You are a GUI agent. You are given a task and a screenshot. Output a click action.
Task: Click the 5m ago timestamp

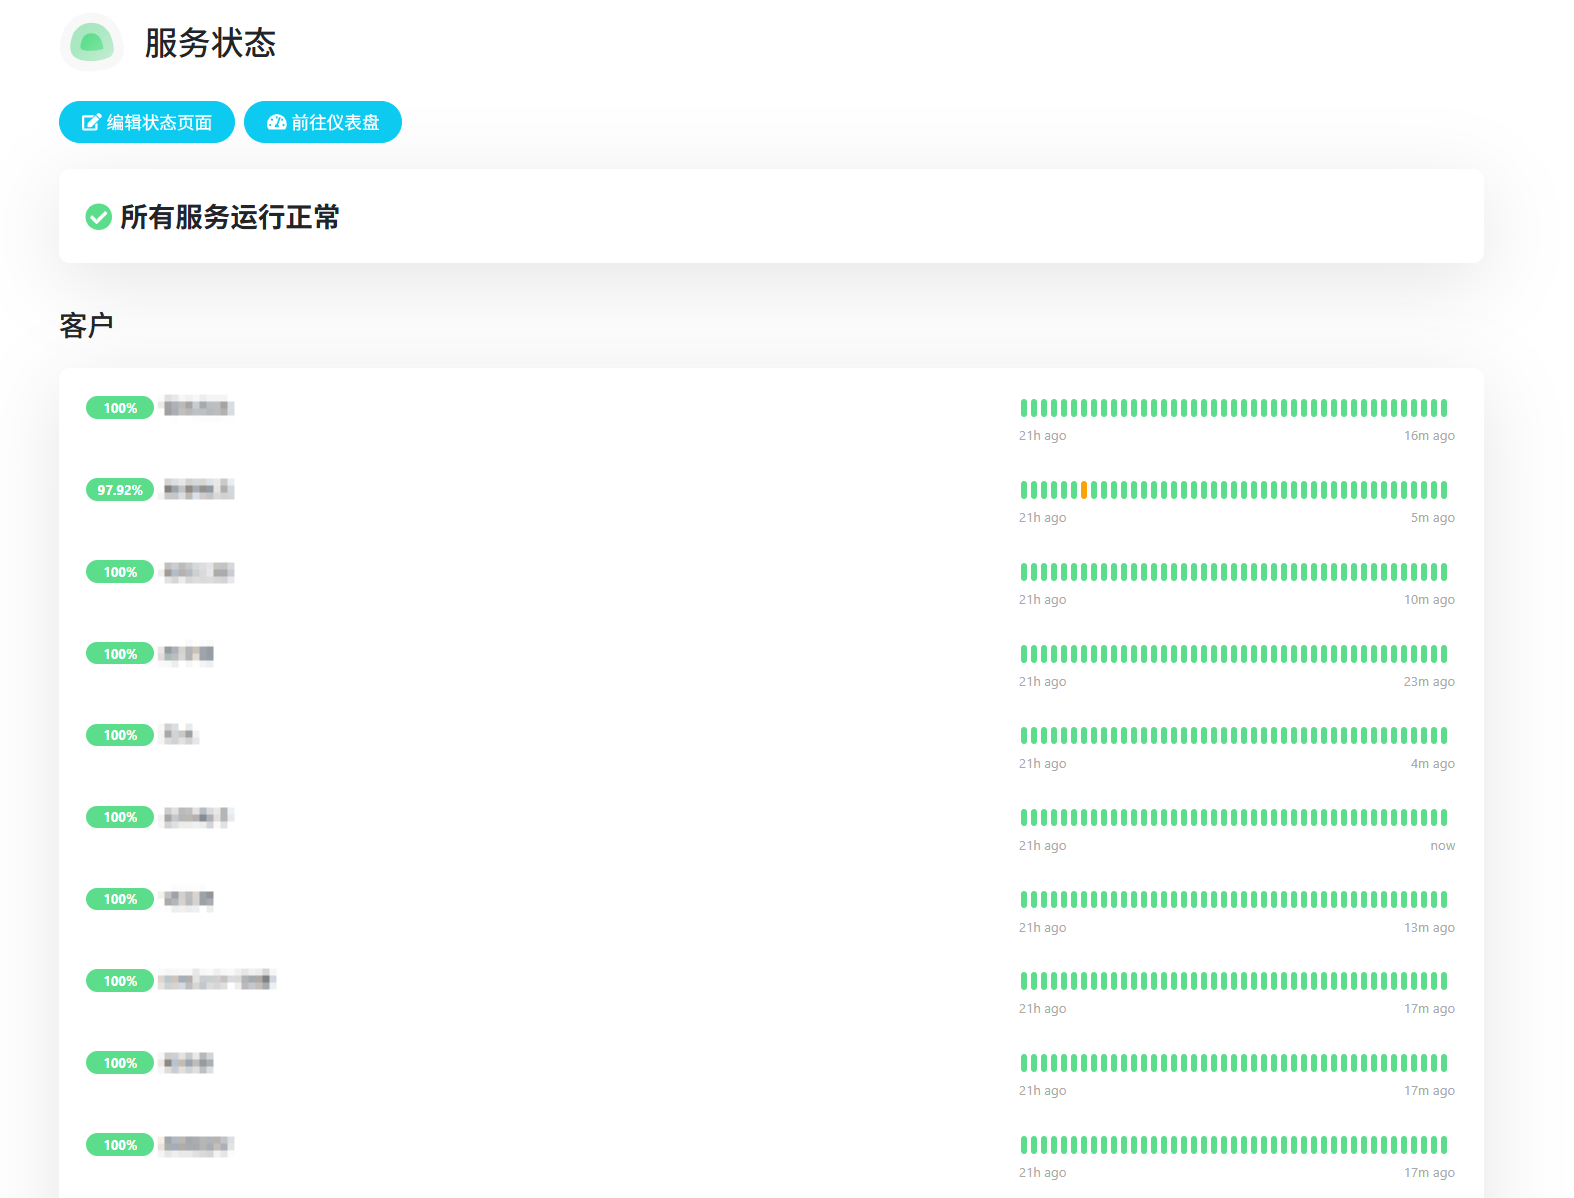click(1432, 518)
